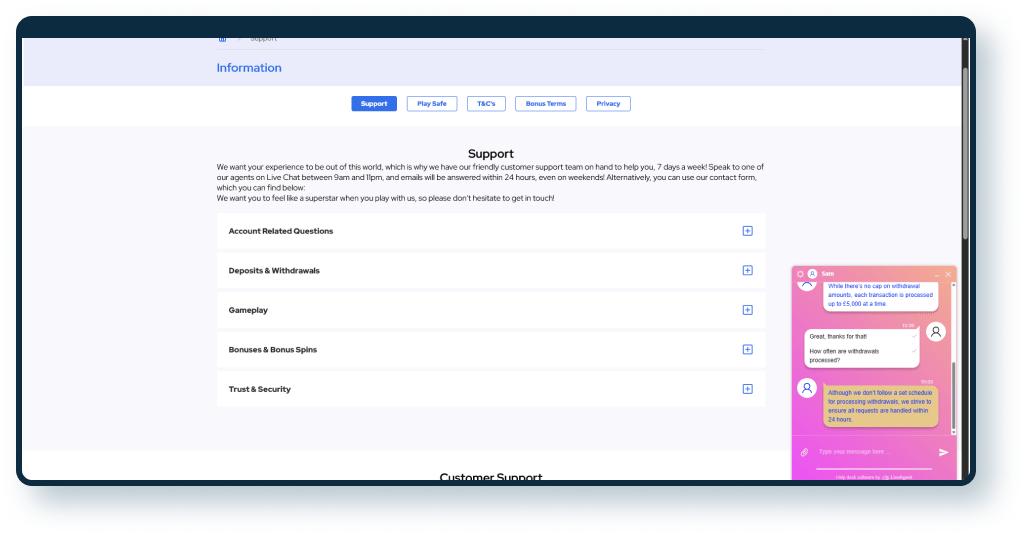The height and width of the screenshot is (534, 1024).
Task: Open the Gameplay accordion
Action: [747, 310]
